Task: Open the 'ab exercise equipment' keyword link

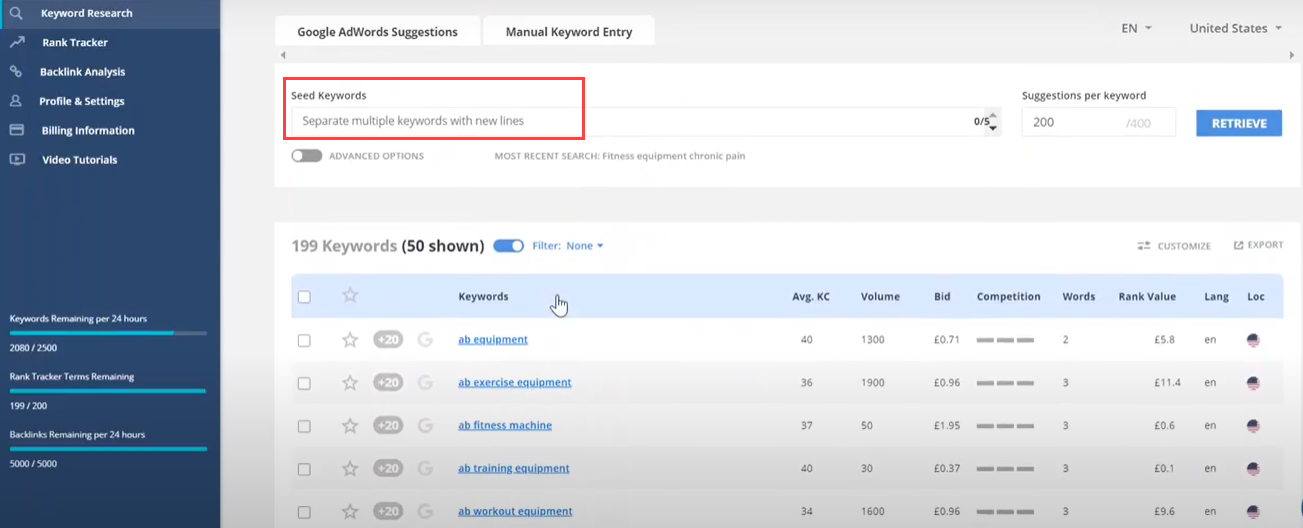Action: click(515, 383)
